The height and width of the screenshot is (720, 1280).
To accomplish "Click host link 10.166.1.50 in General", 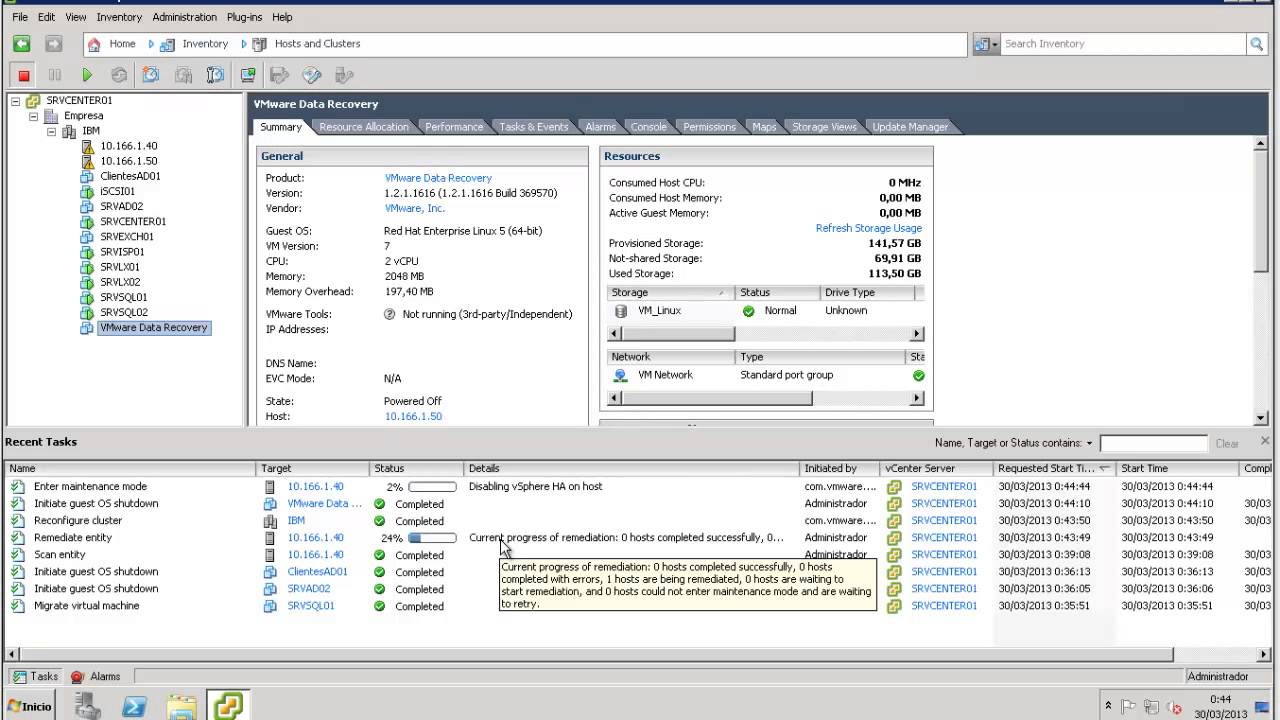I will [x=413, y=416].
